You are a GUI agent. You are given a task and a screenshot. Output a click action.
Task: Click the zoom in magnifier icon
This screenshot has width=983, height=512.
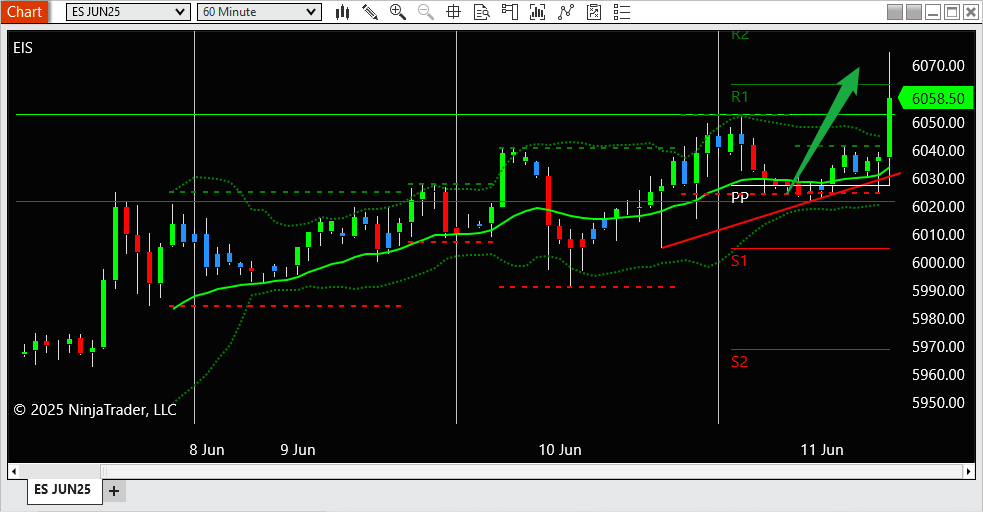coord(397,12)
